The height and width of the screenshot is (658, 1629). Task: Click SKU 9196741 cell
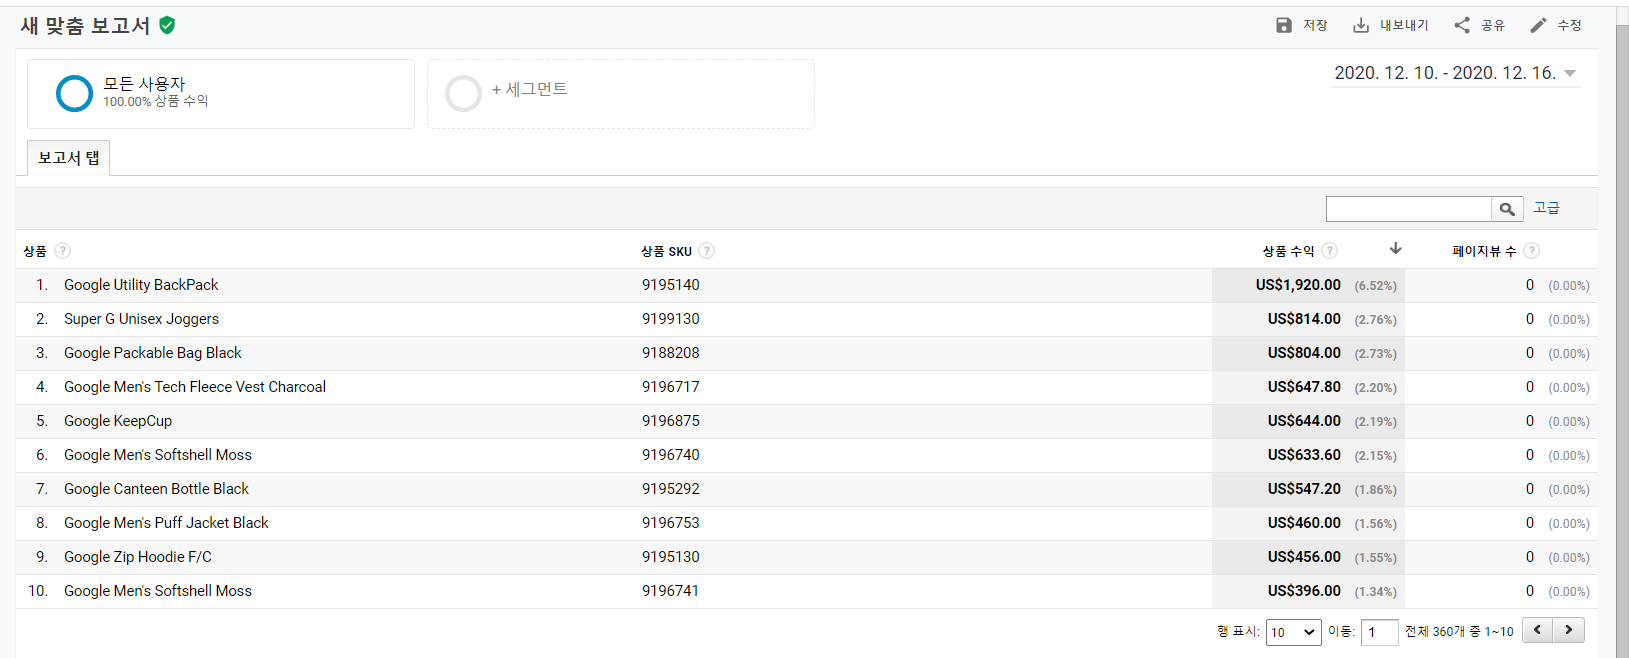(671, 591)
